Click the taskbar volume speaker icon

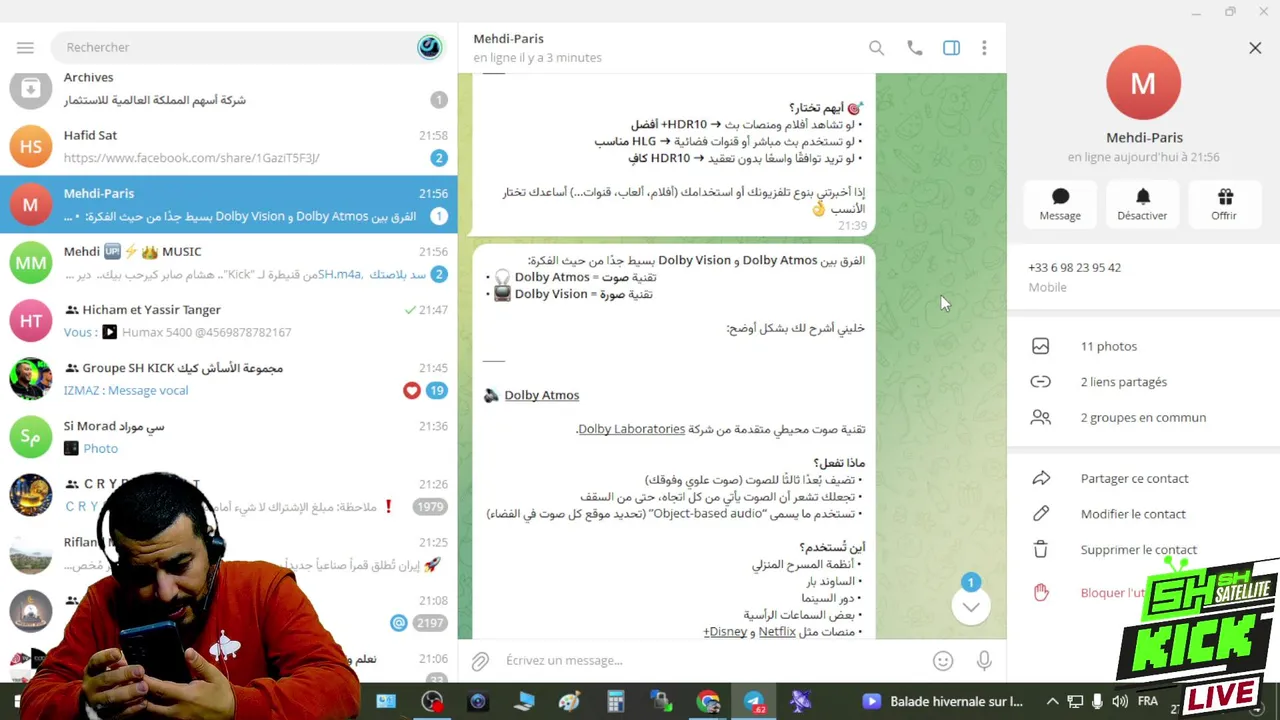click(1120, 702)
